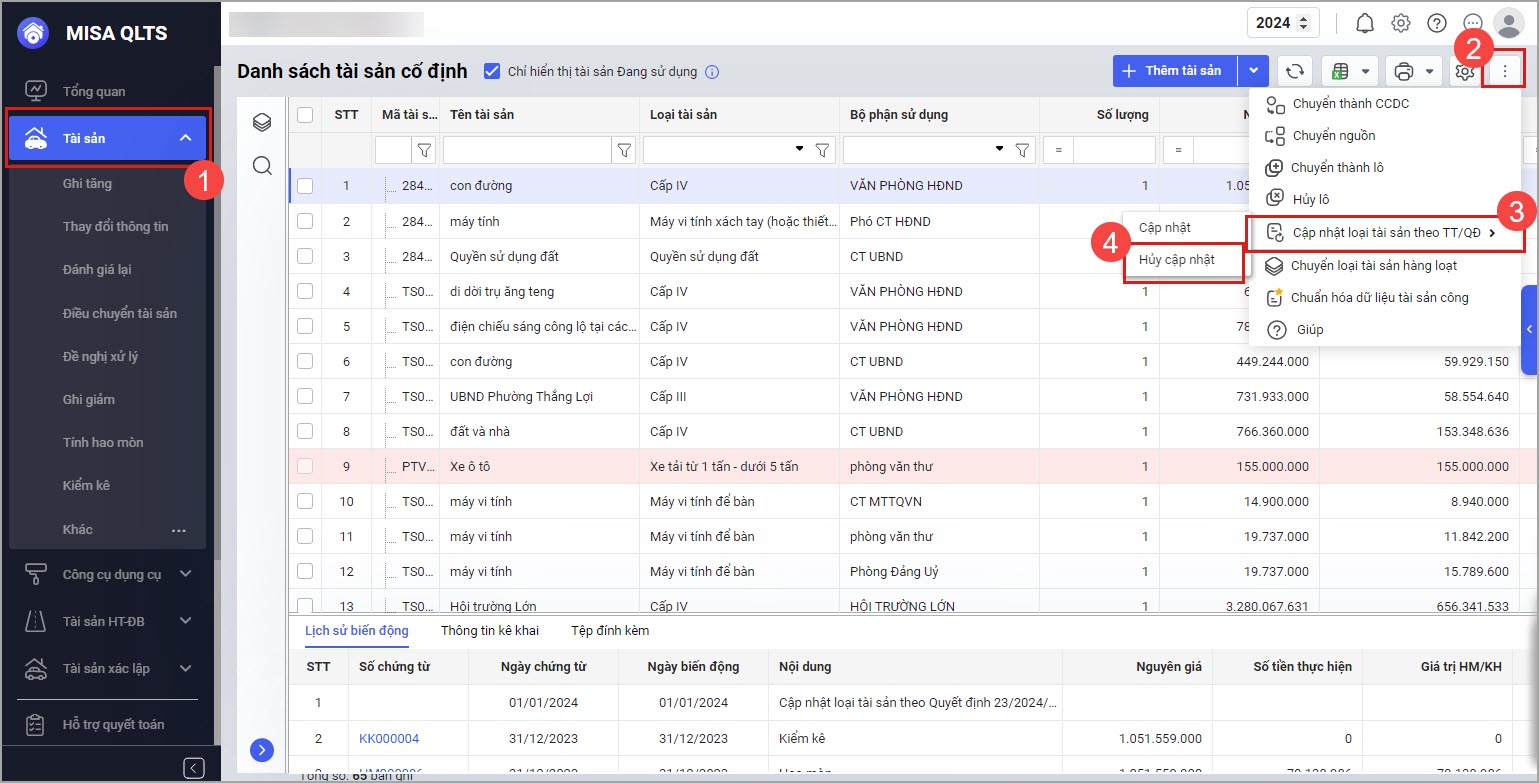The image size is (1539, 783).
Task: Open the three-dot more options menu
Action: click(x=1505, y=71)
